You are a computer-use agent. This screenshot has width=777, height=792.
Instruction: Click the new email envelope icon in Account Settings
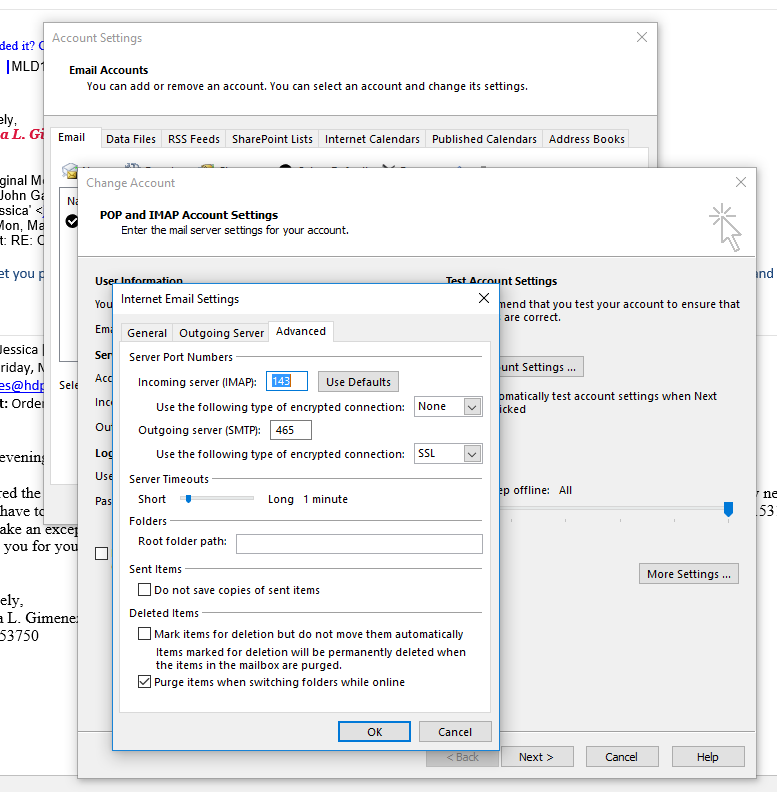point(70,172)
